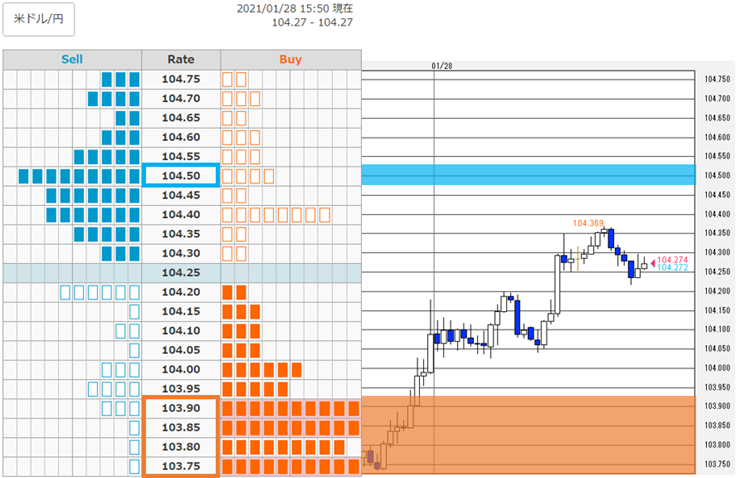The image size is (736, 478).
Task: Click the 01/28 date label on chart
Action: tap(442, 66)
